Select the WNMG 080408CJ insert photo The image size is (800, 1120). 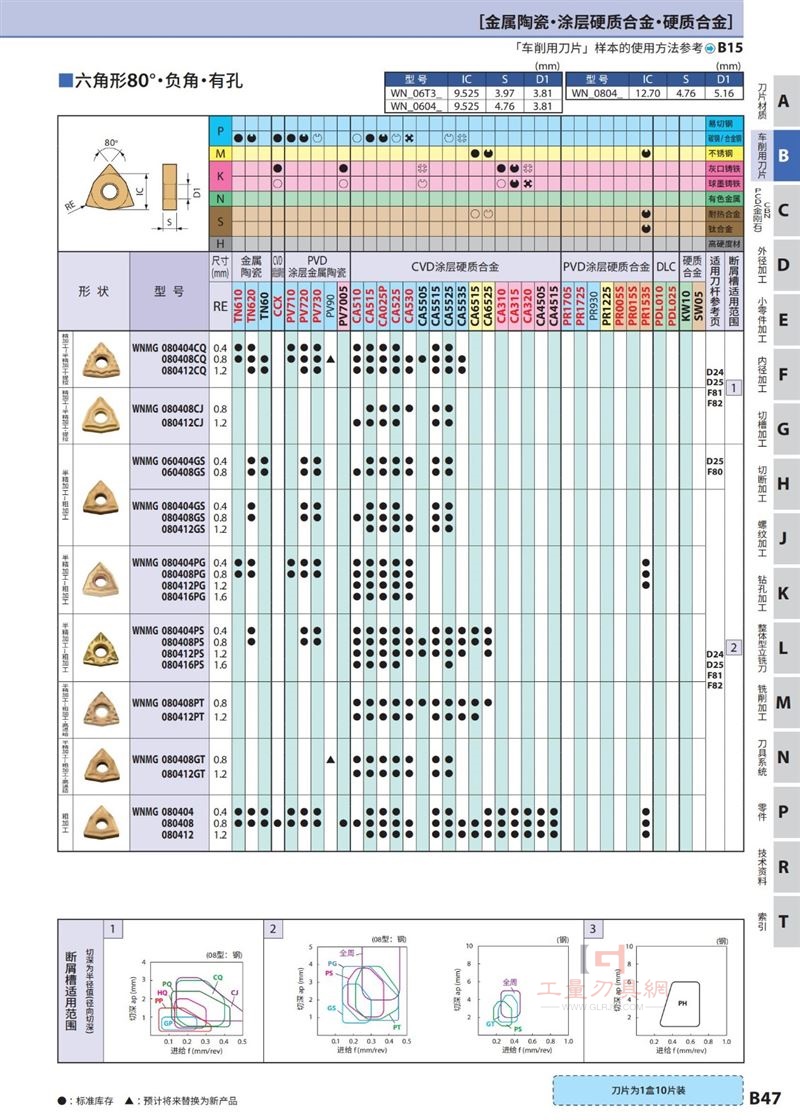[x=101, y=415]
